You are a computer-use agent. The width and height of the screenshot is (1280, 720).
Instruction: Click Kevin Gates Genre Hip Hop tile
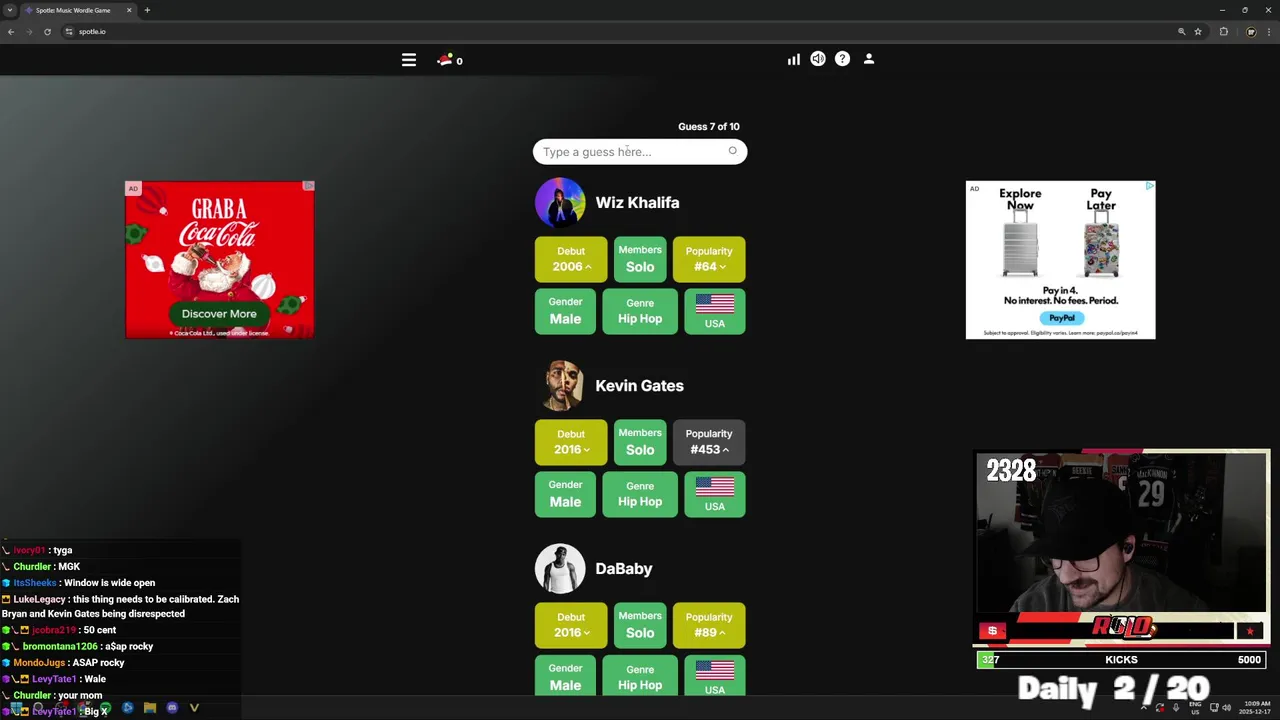coord(640,494)
